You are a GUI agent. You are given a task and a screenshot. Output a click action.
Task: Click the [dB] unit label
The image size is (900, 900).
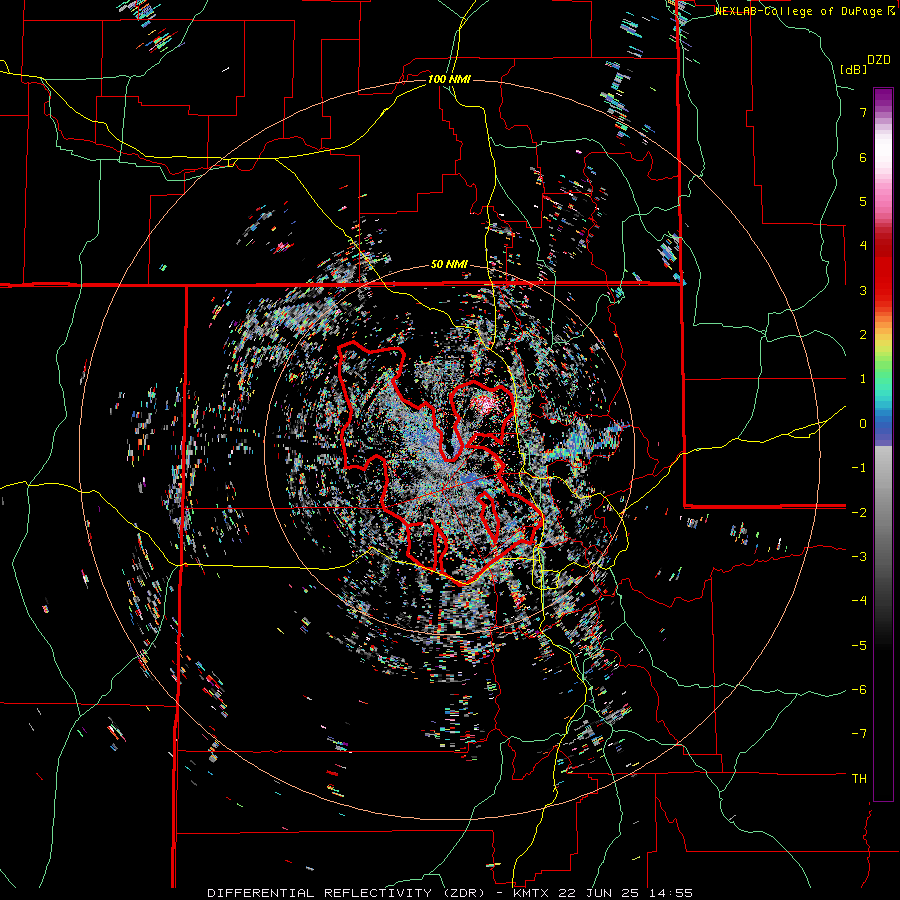click(853, 69)
